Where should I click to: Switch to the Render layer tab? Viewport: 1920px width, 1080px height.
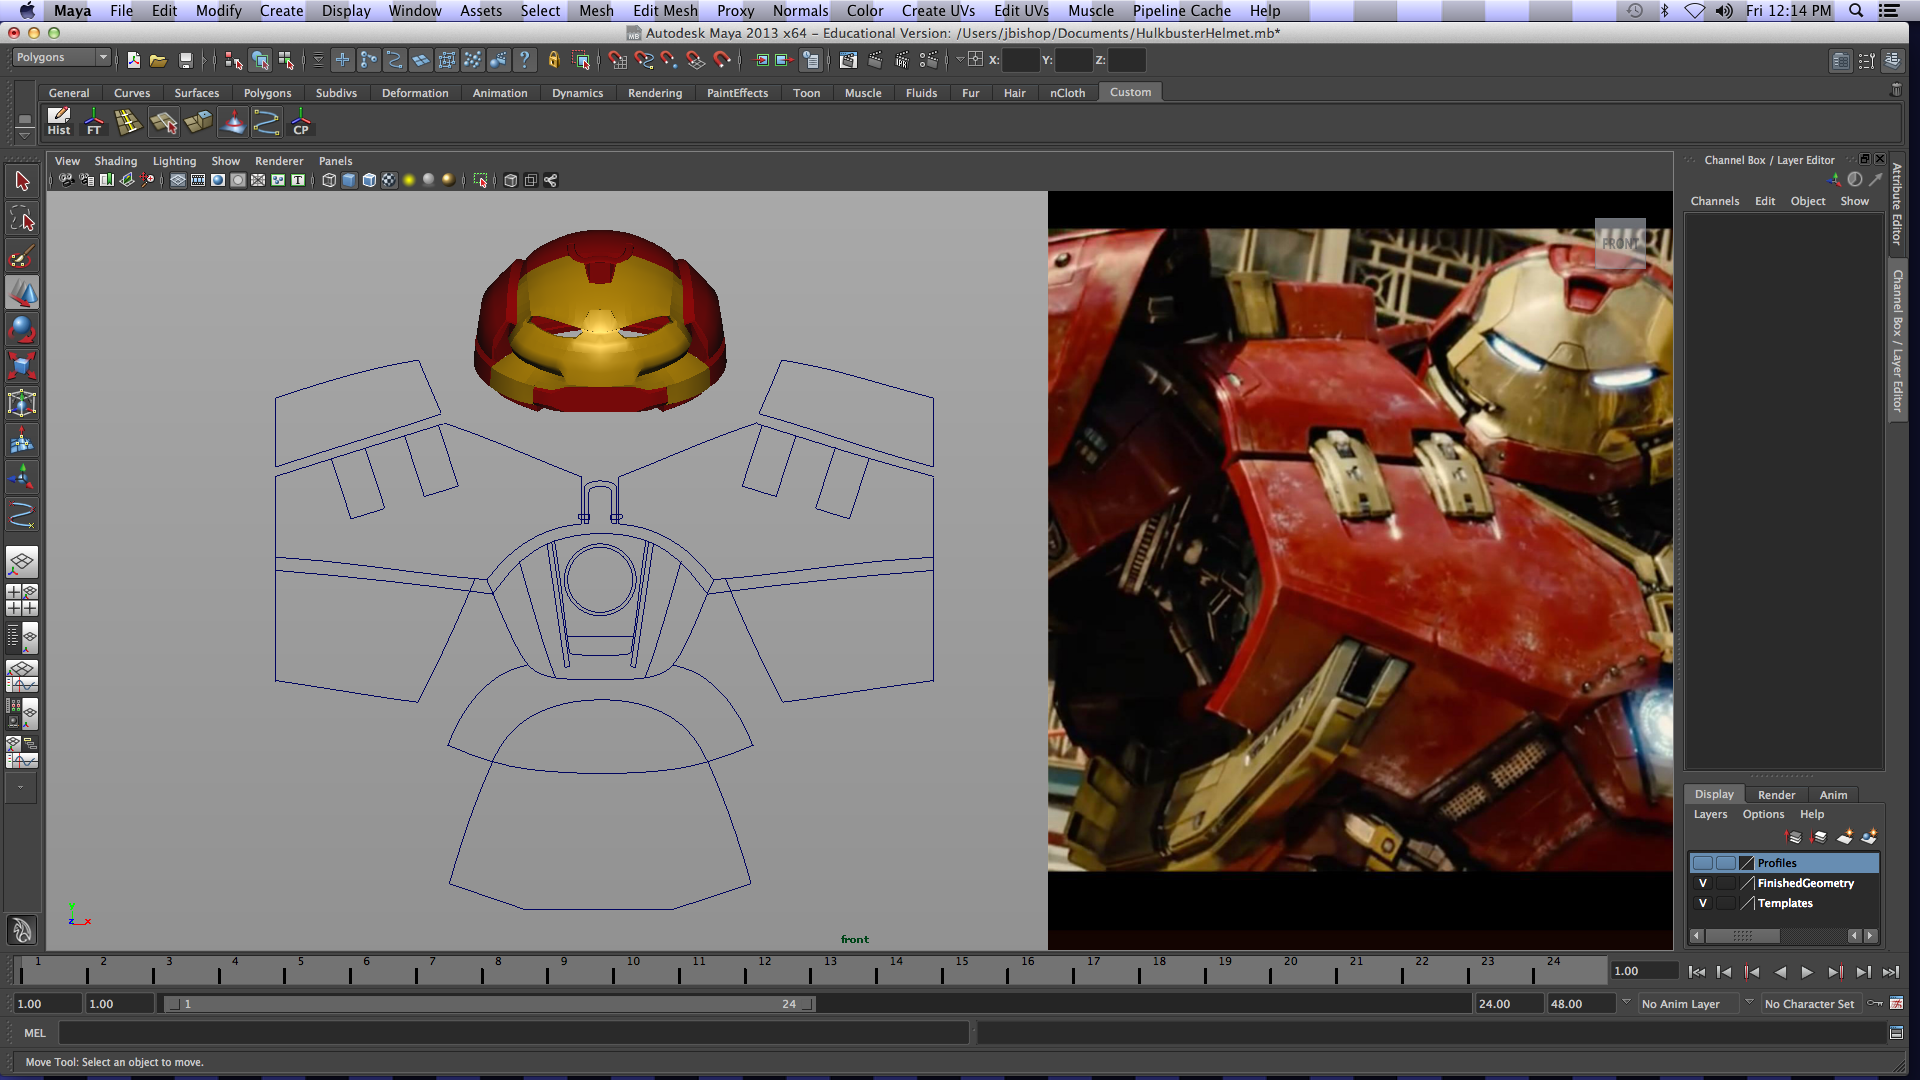pos(1777,795)
